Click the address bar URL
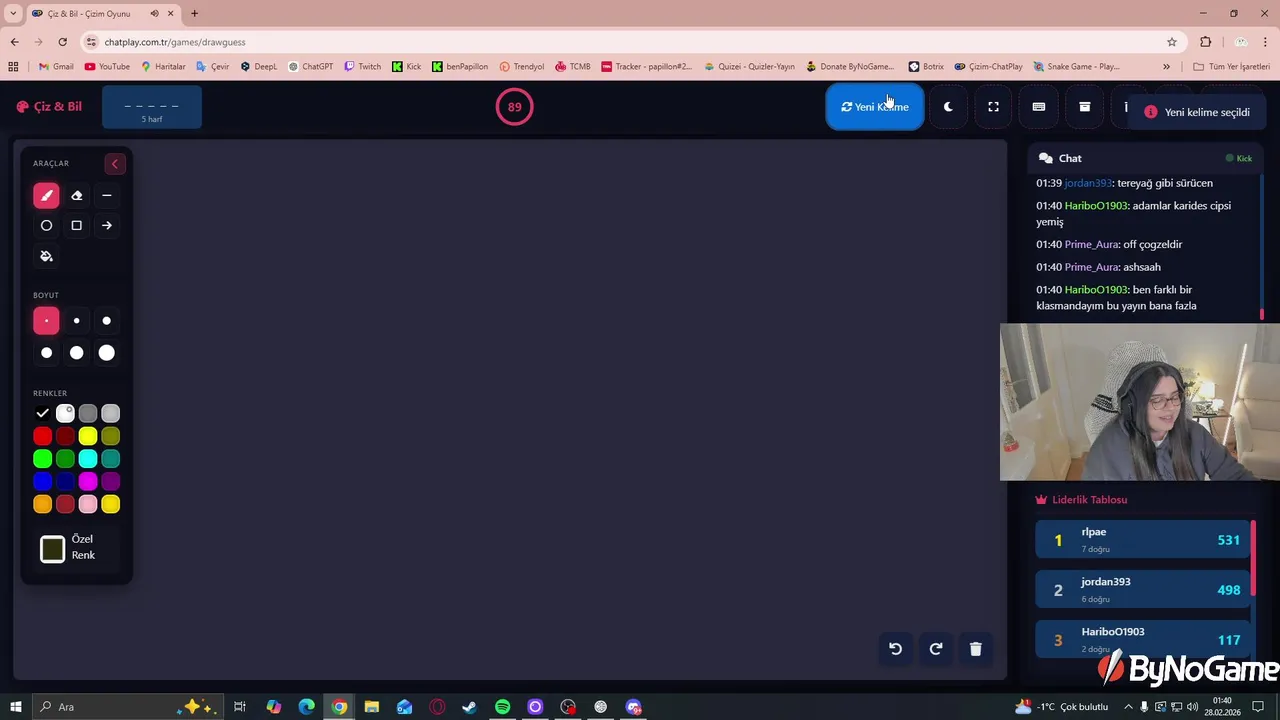Image resolution: width=1280 pixels, height=720 pixels. click(175, 42)
